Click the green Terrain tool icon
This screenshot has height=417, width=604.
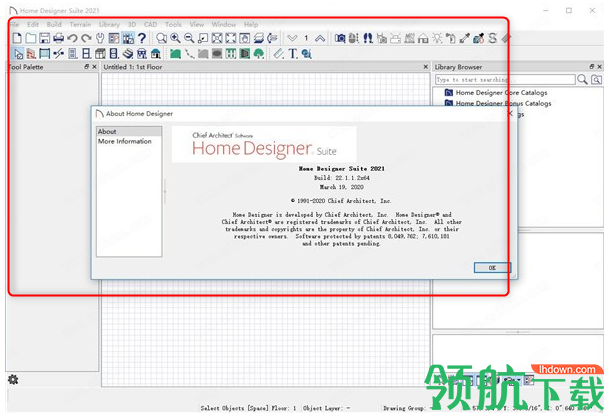[175, 54]
